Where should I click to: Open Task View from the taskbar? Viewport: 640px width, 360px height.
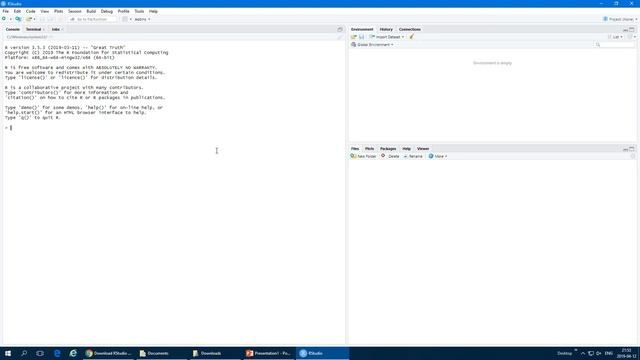click(40, 353)
